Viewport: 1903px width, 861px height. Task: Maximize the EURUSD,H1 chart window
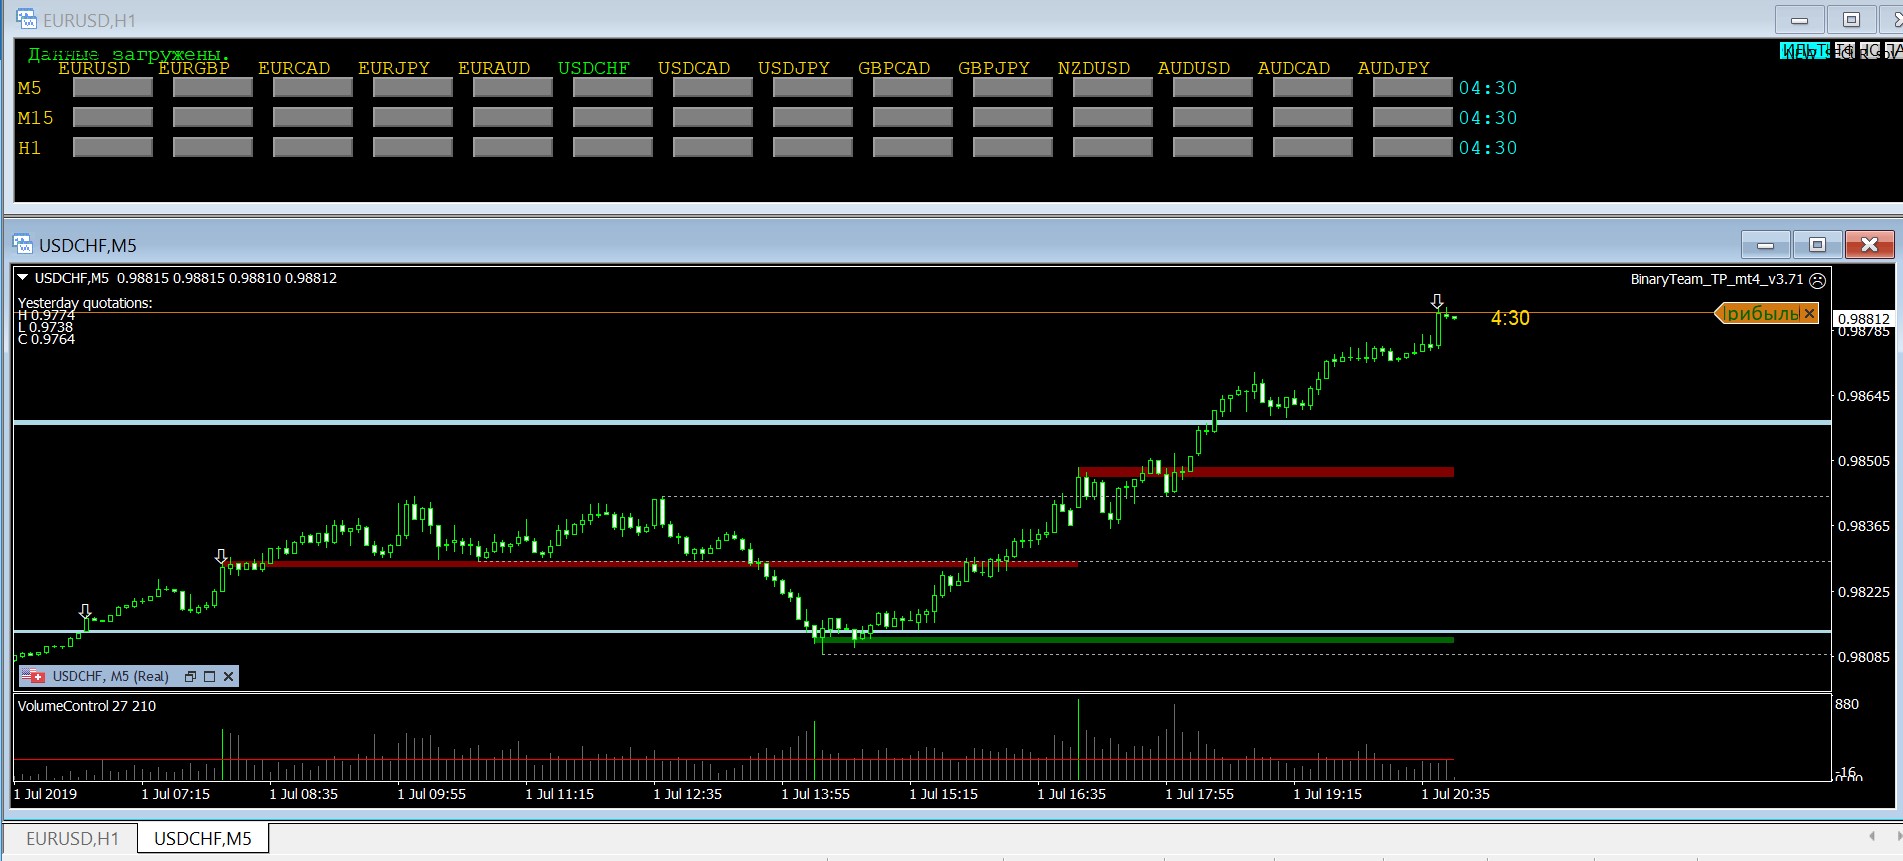[1851, 20]
